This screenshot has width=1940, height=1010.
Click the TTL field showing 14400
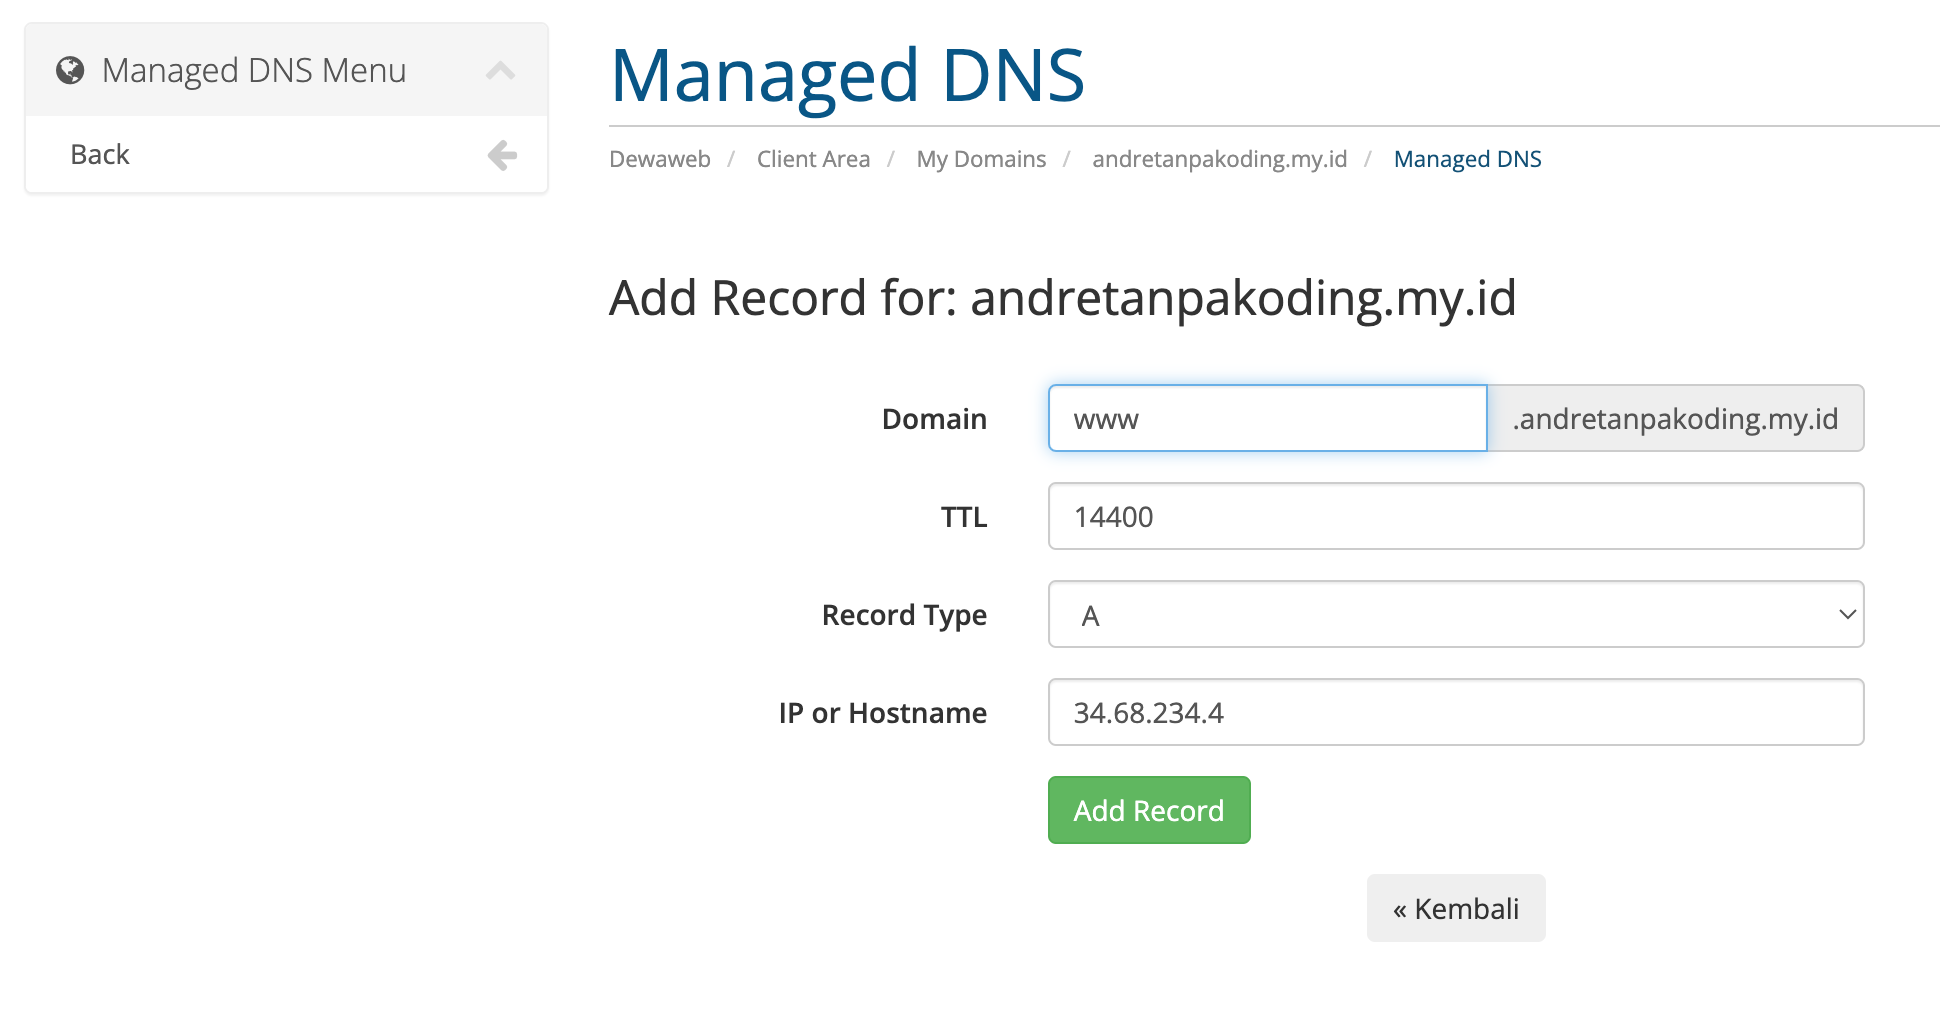1455,516
